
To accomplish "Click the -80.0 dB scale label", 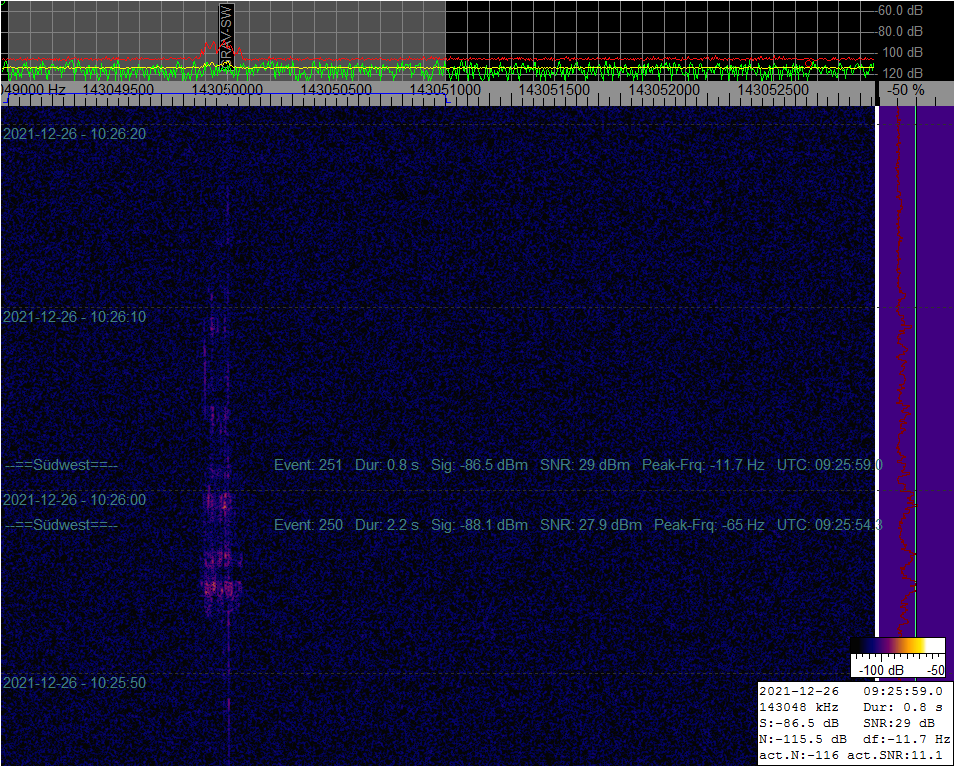I will (900, 31).
